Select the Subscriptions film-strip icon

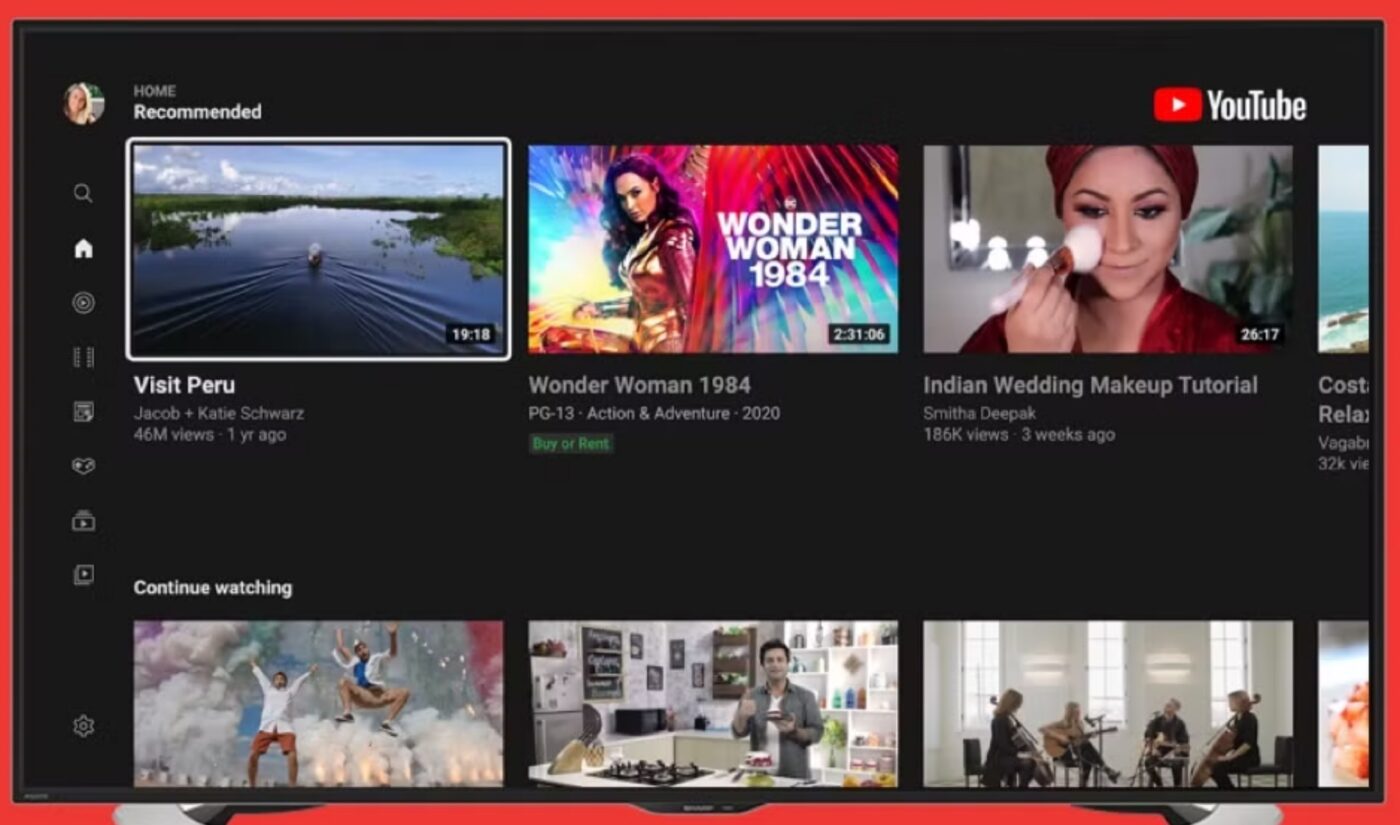83,358
